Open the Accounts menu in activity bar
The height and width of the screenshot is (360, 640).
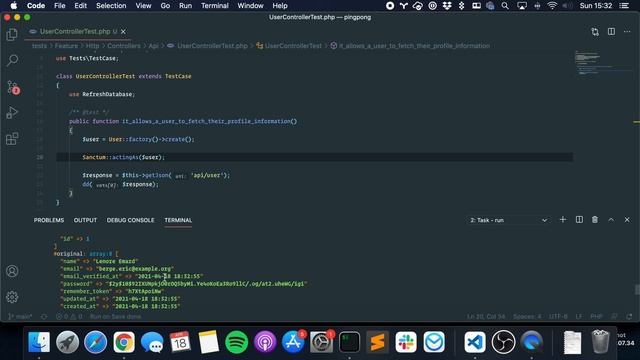[x=12, y=271]
